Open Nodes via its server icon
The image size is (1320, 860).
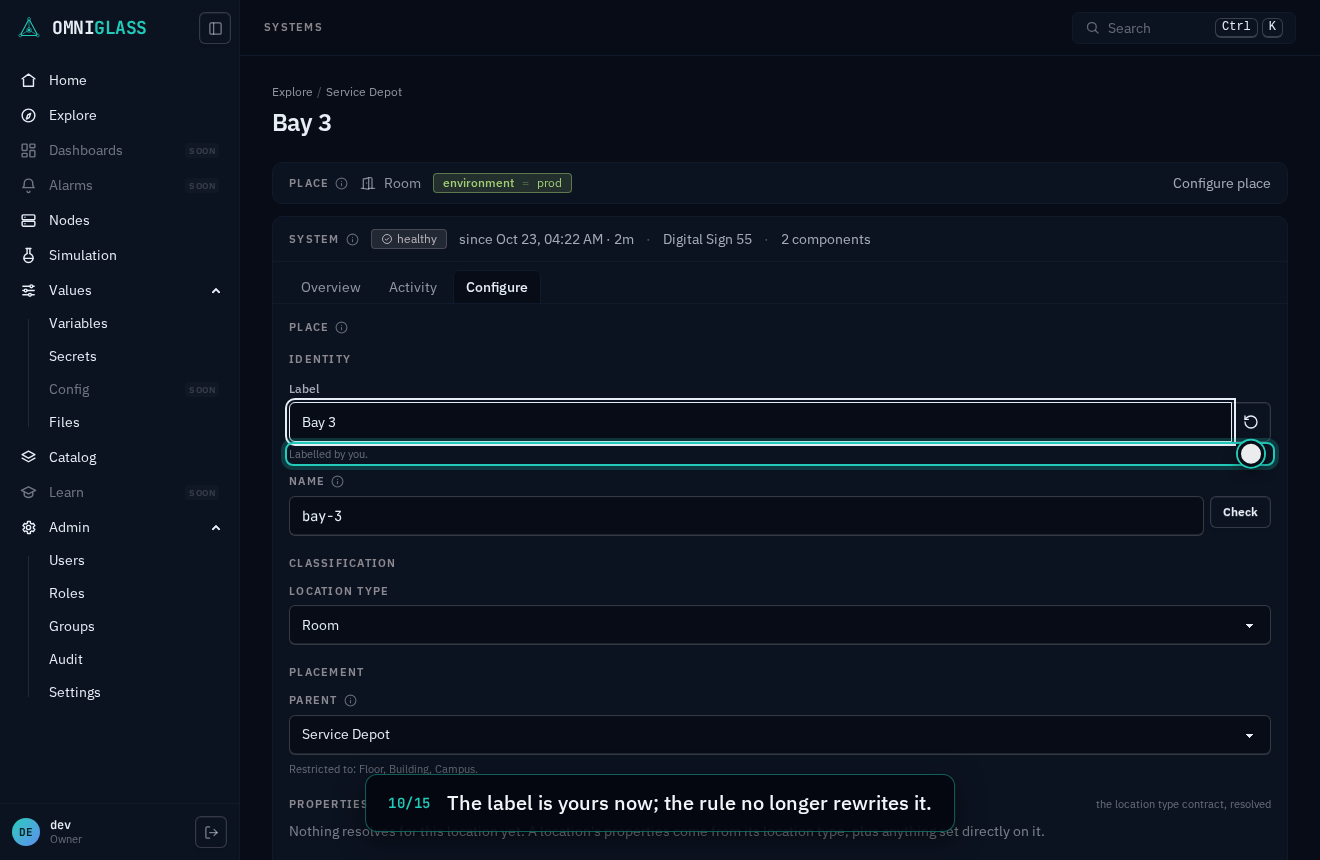29,220
